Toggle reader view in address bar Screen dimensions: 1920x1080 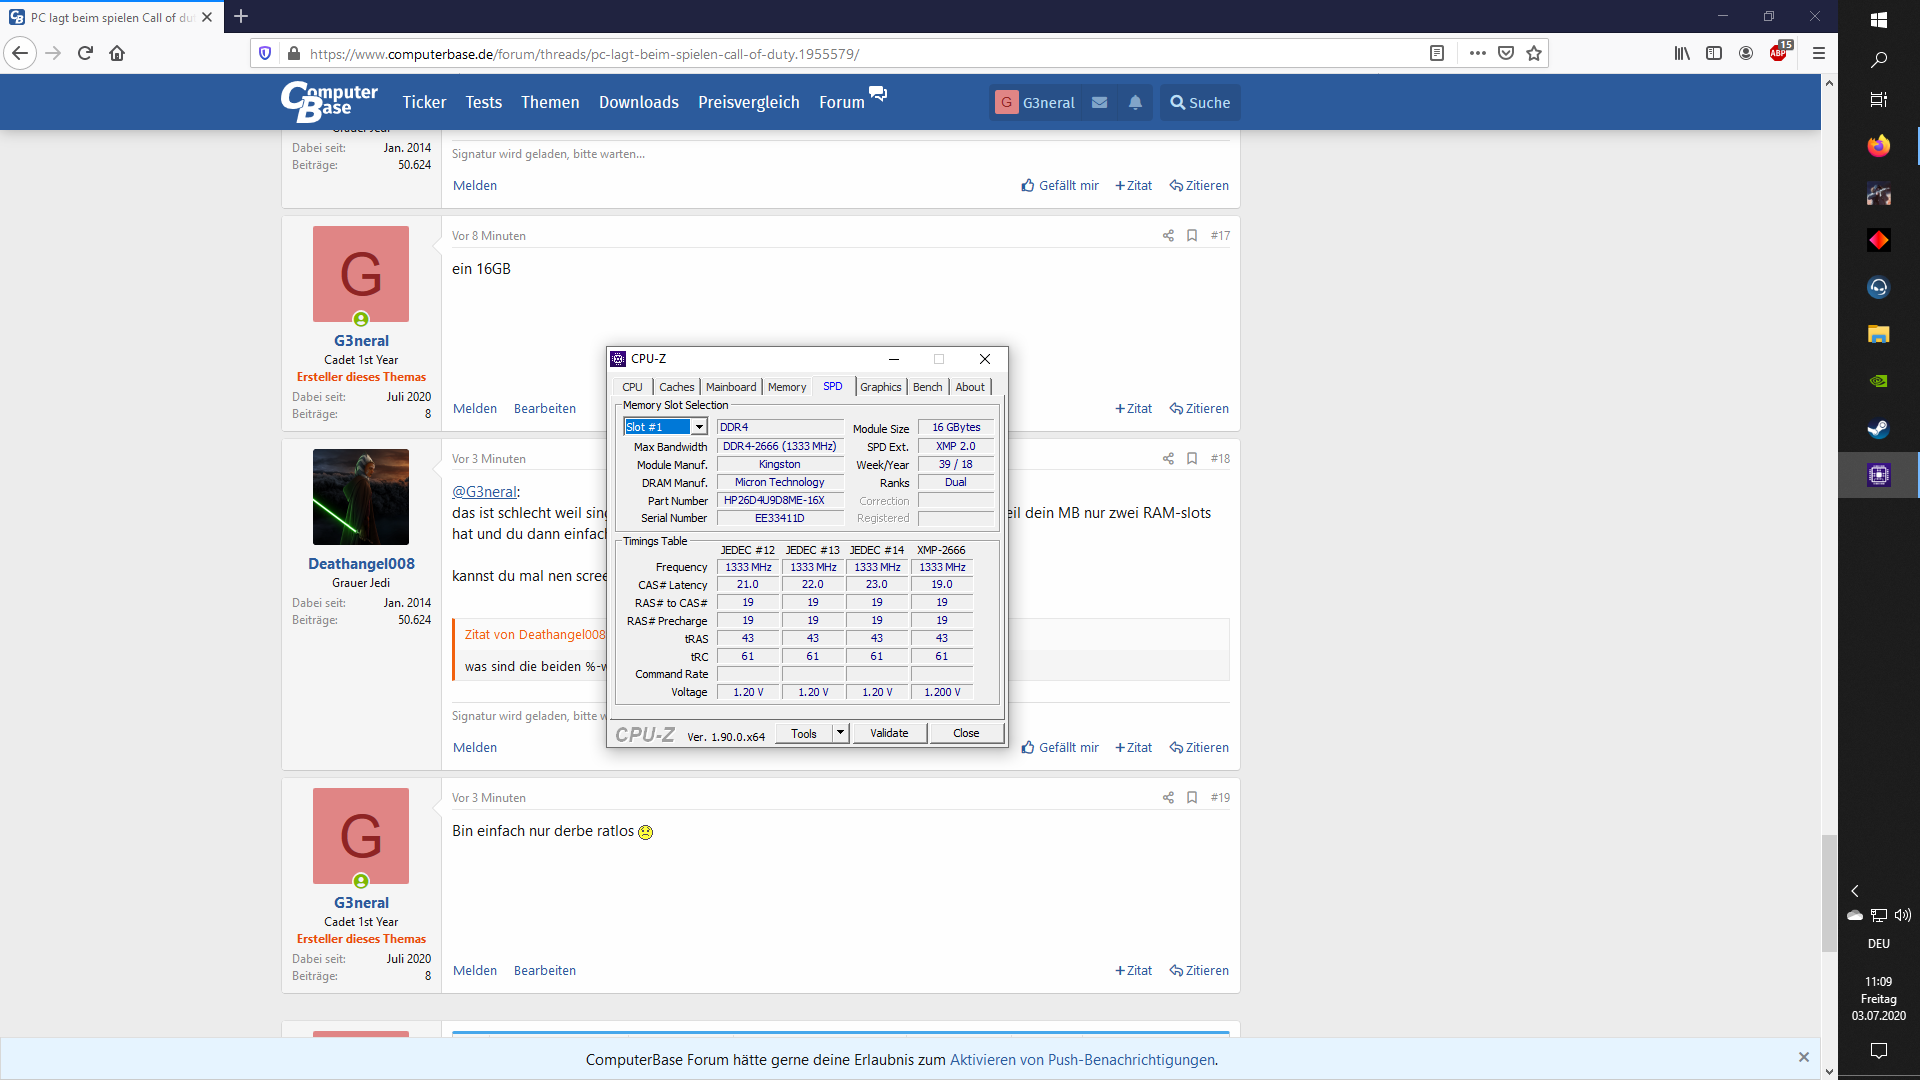coord(1437,53)
